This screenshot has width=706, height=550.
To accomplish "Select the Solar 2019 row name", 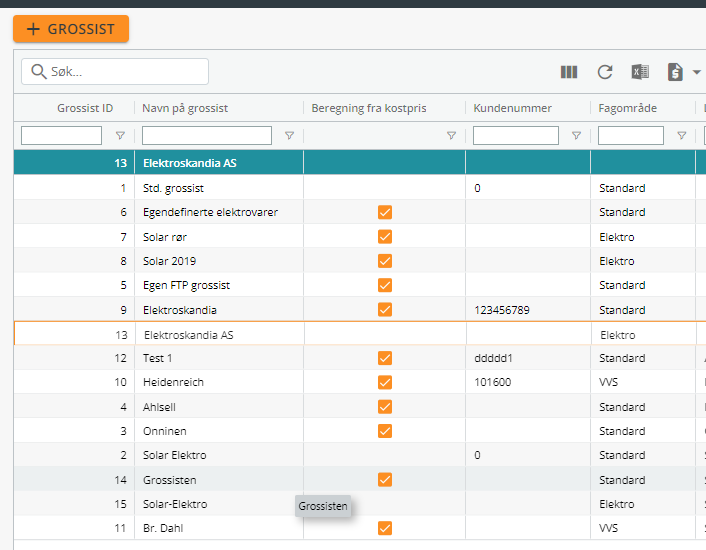I will (169, 261).
